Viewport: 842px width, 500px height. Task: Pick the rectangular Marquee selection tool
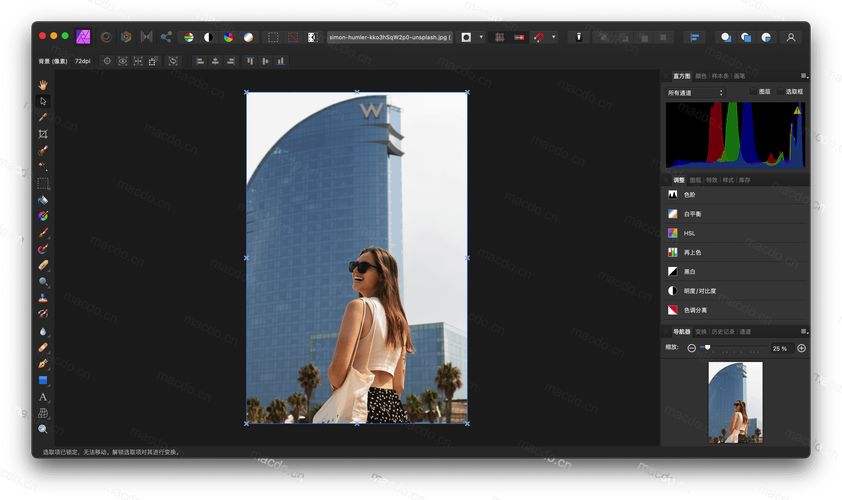43,183
